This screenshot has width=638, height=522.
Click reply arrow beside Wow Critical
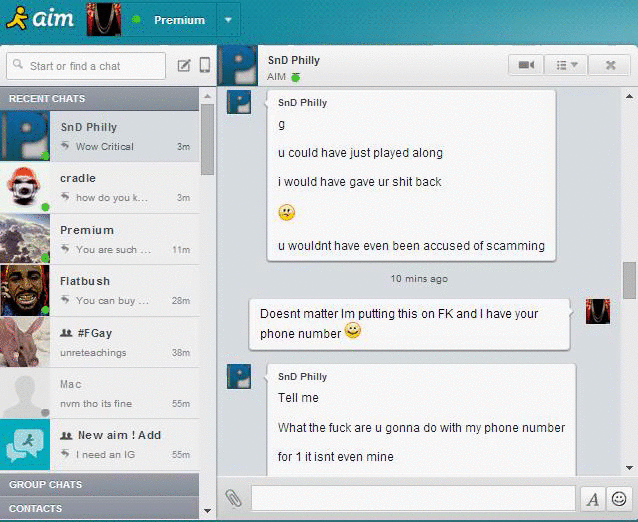65,146
